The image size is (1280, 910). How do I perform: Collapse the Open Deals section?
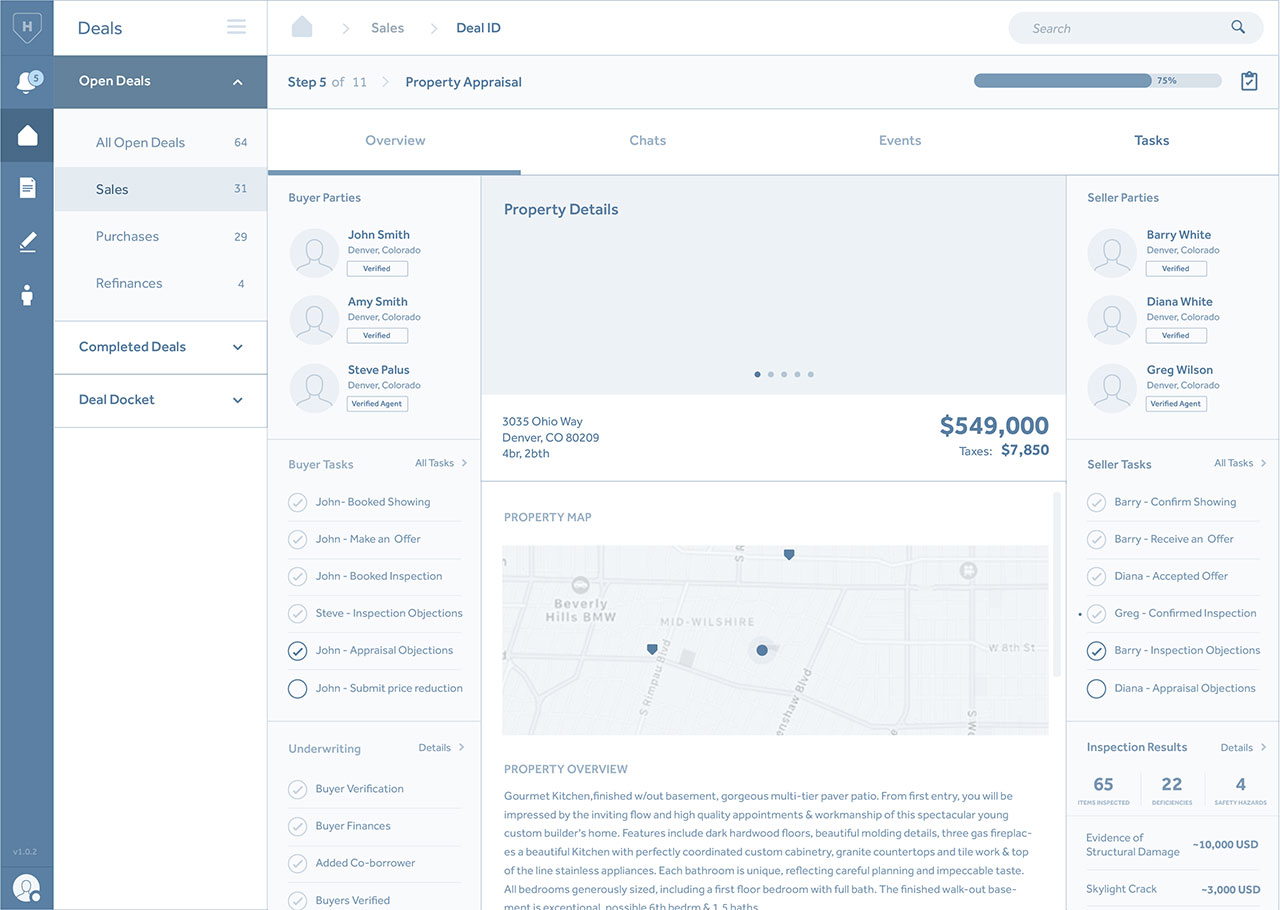(x=237, y=82)
